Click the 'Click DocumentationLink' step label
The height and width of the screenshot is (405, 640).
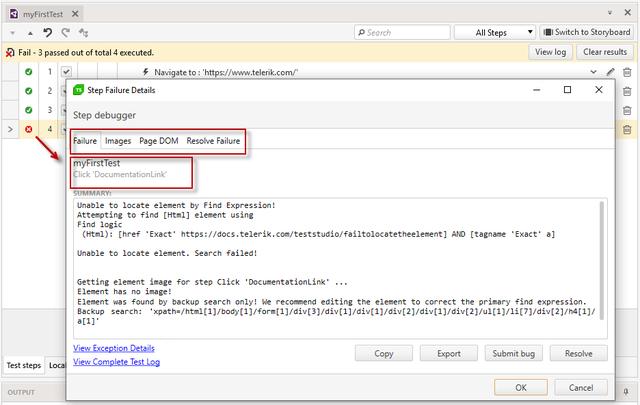(x=120, y=174)
